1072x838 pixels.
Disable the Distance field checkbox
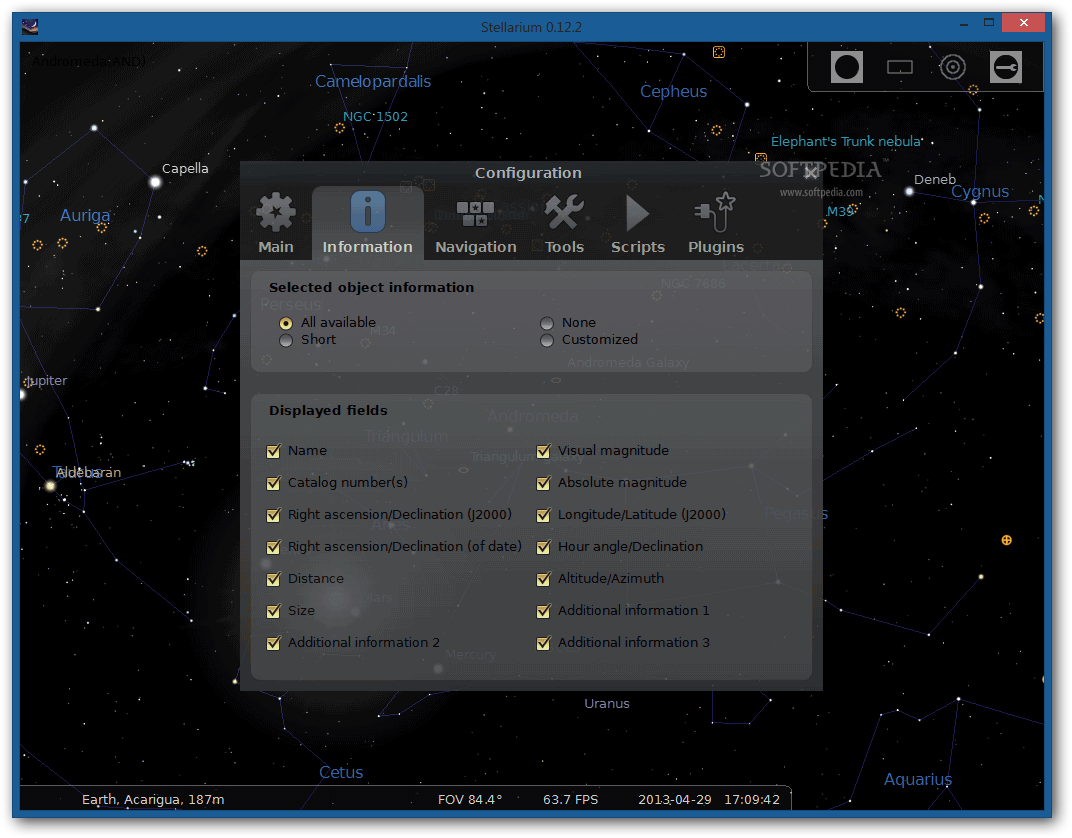273,580
